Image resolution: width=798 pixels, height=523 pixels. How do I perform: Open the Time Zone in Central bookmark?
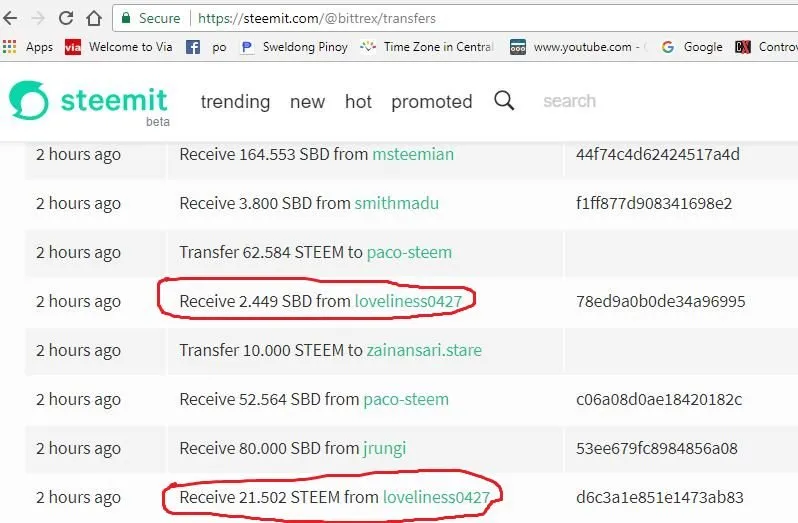(x=427, y=47)
